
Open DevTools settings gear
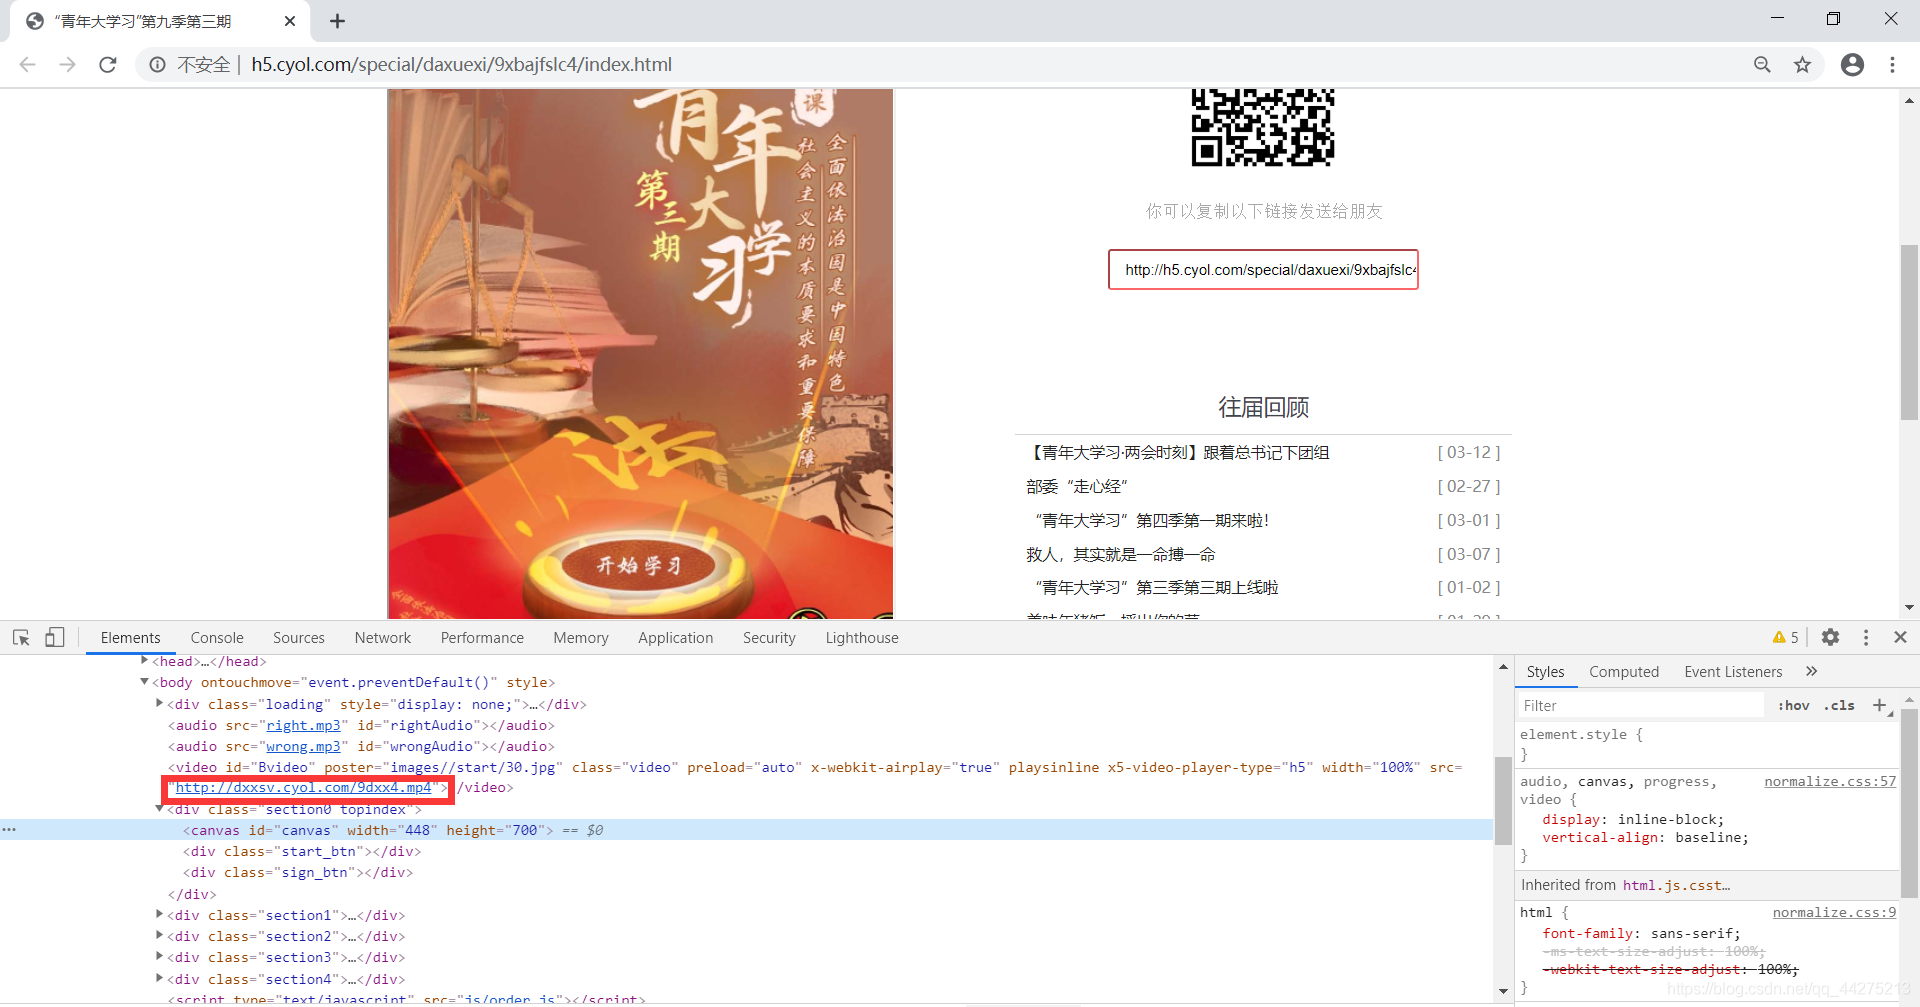1830,637
